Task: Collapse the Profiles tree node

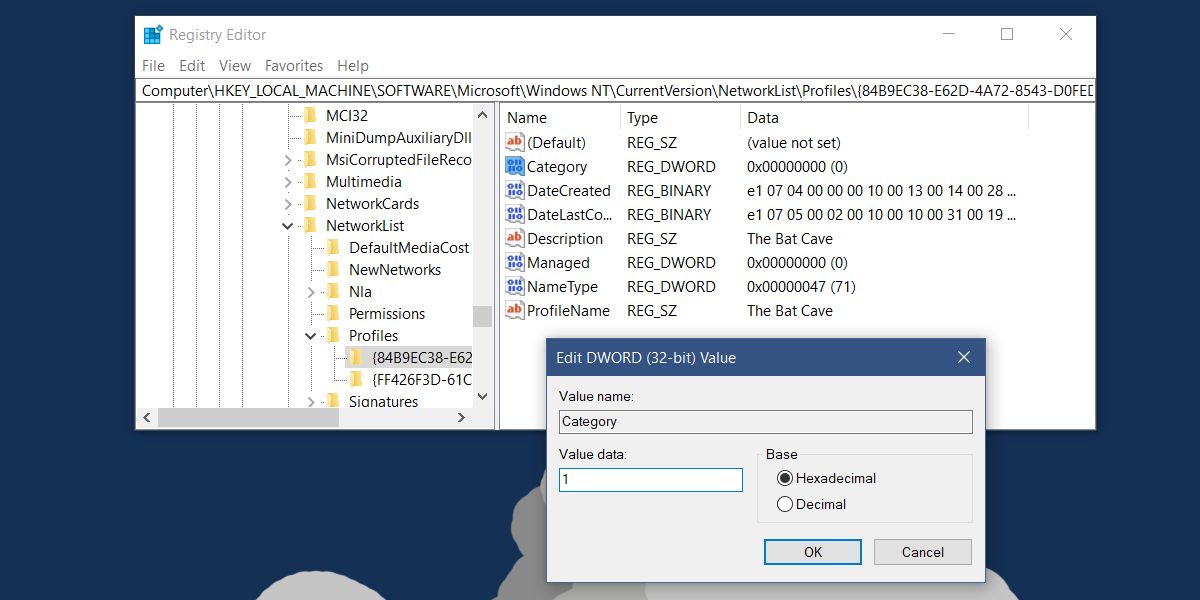Action: pos(311,336)
